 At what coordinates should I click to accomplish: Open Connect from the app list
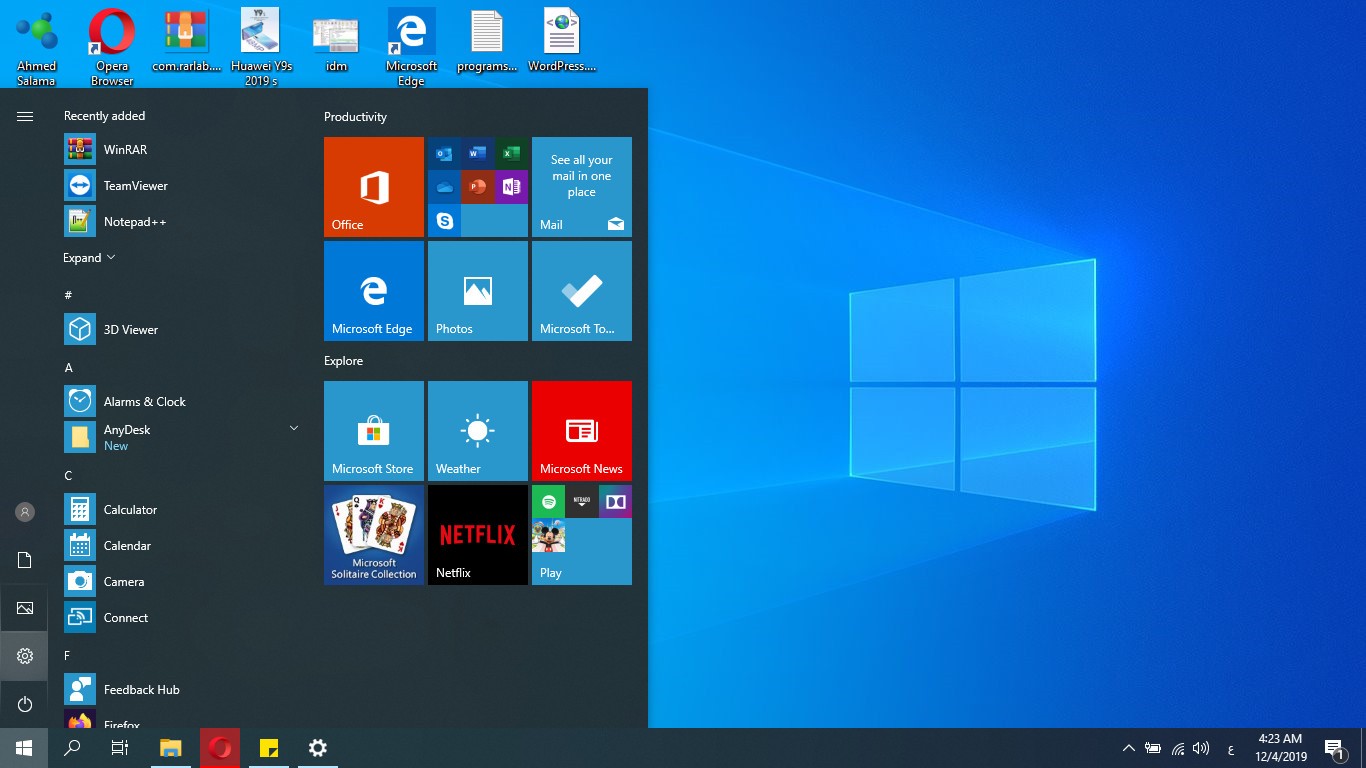pos(182,618)
